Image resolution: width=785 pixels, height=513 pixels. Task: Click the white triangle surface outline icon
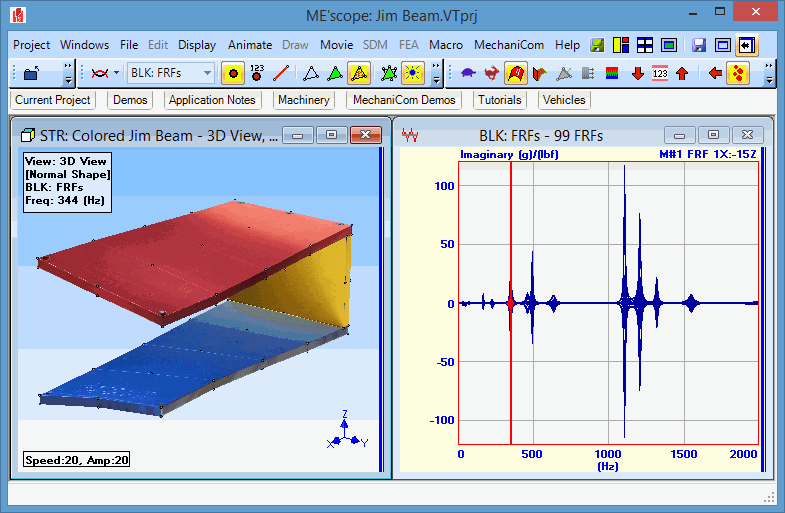(x=310, y=74)
